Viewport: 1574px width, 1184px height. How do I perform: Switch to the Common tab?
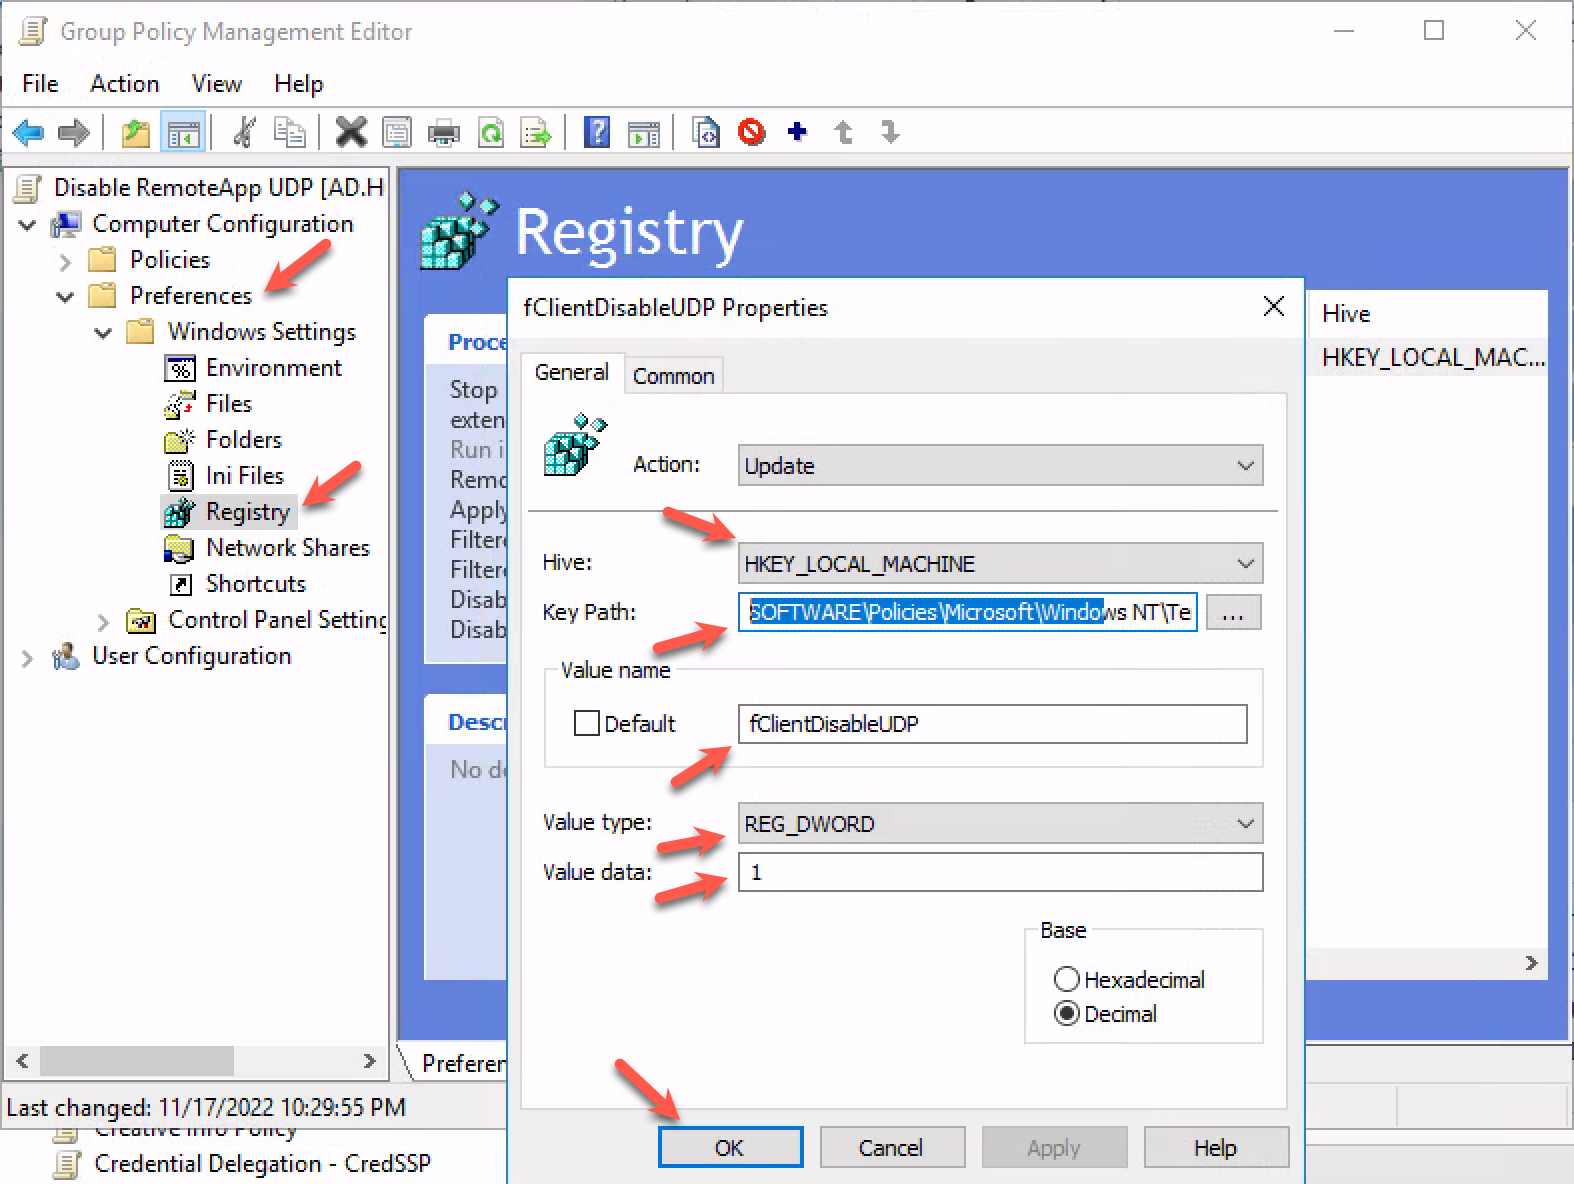pos(674,376)
